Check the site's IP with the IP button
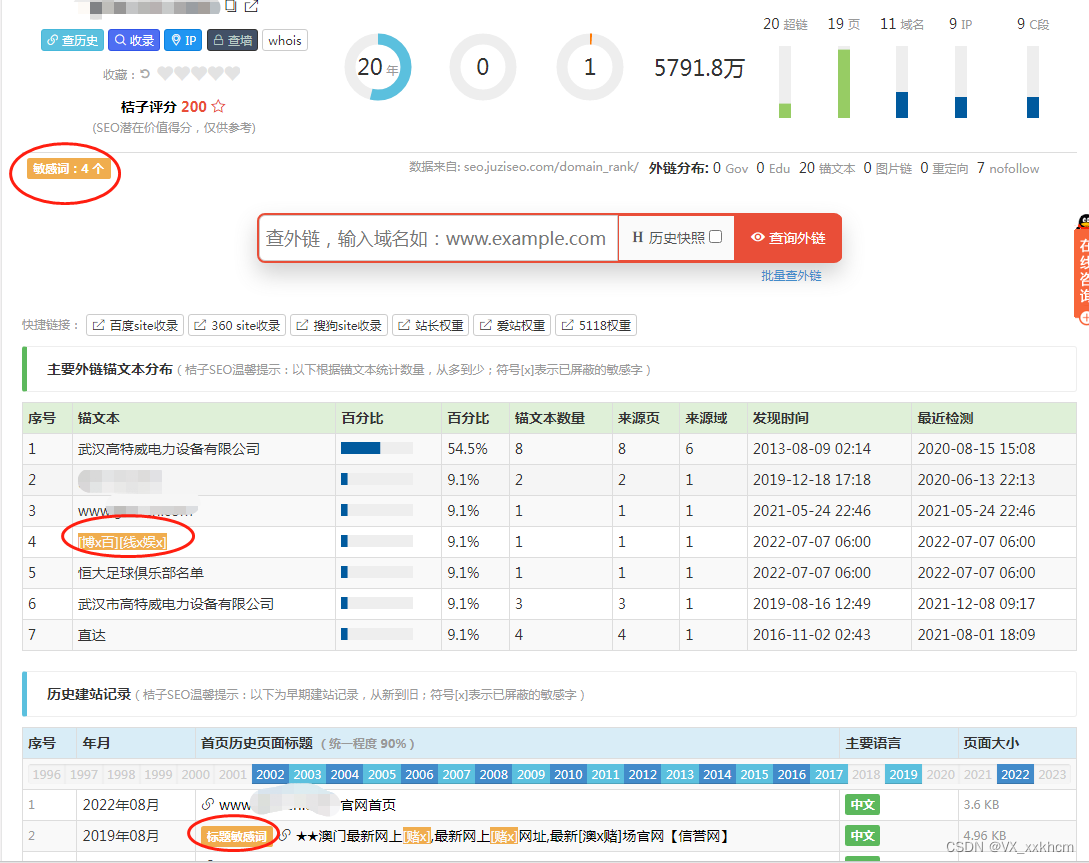This screenshot has width=1089, height=863. click(x=183, y=40)
